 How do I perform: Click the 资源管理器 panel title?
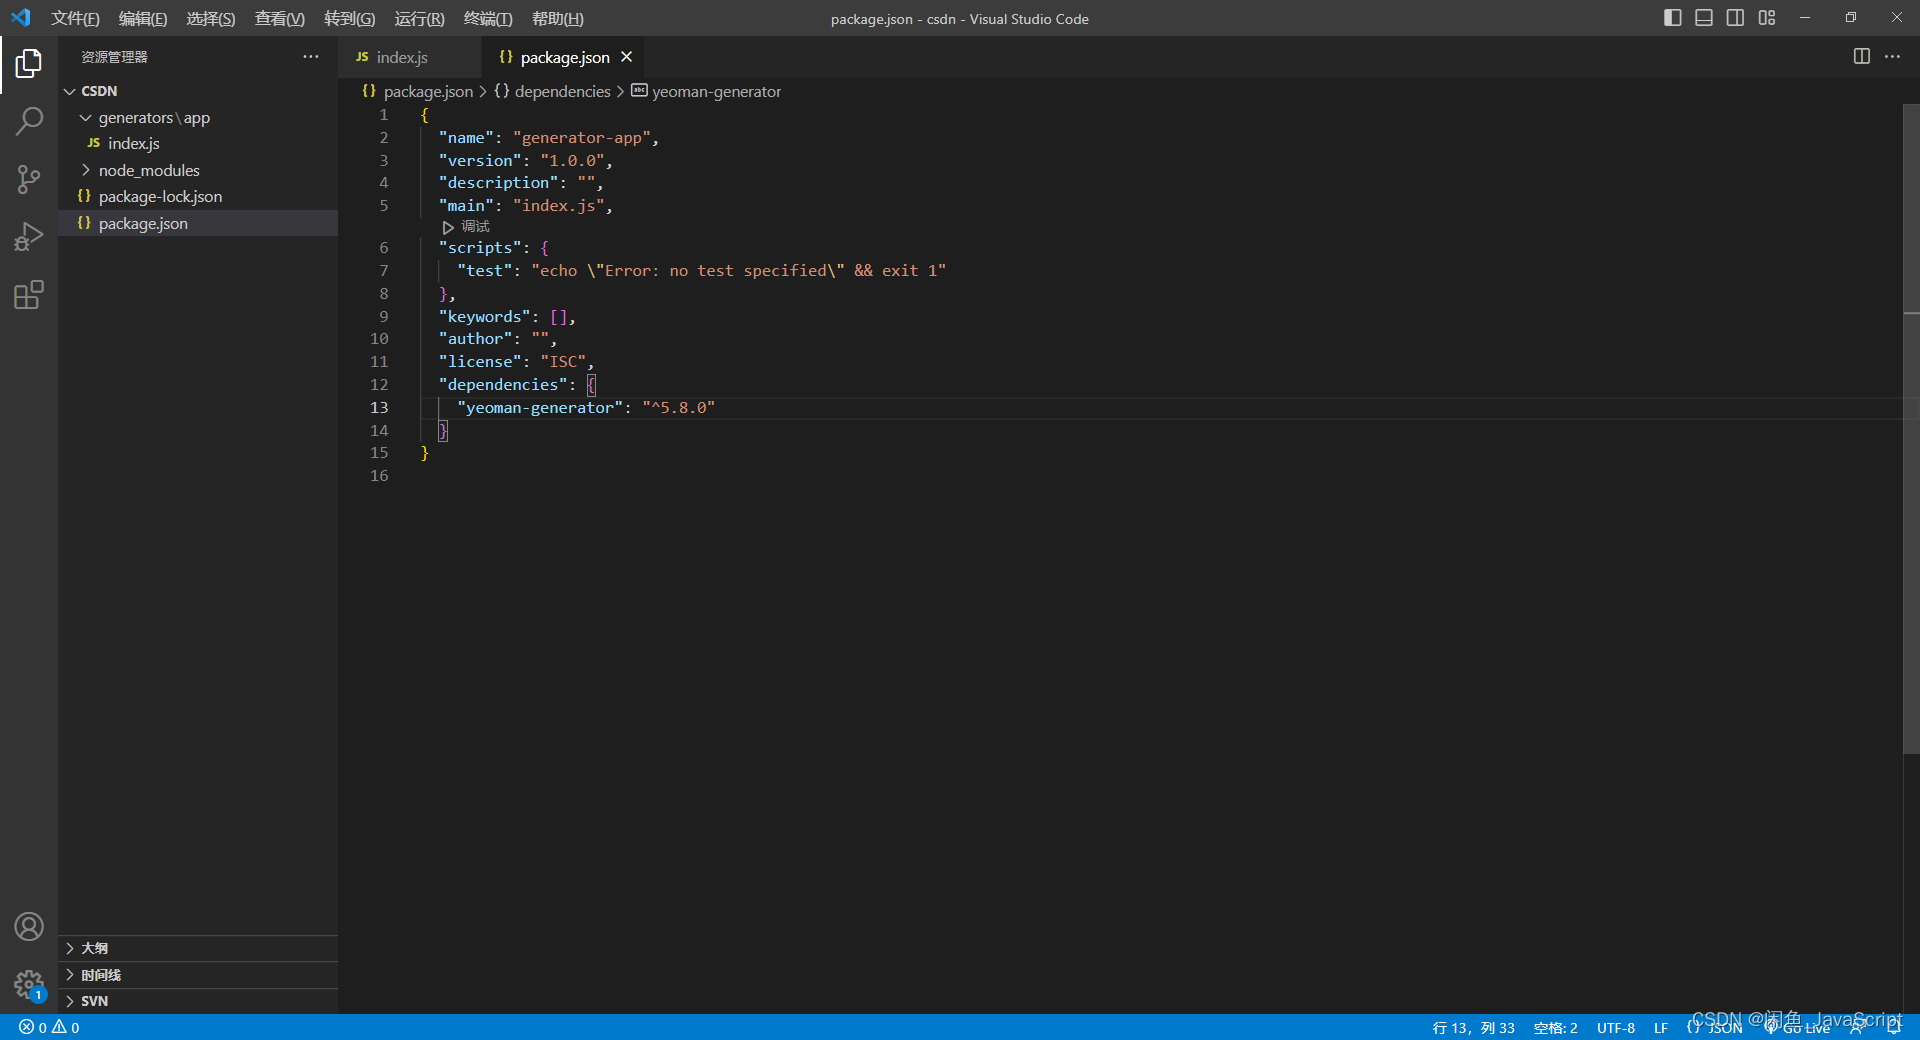click(x=114, y=57)
